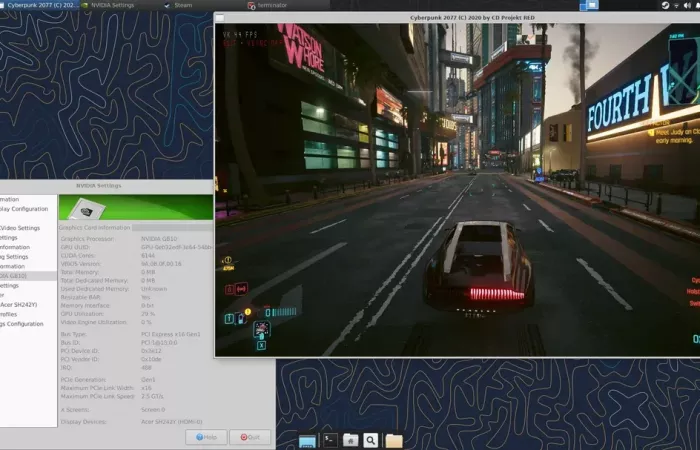The image size is (700, 450).
Task: Click the Quit button in NVIDIA Settings
Action: click(x=250, y=437)
